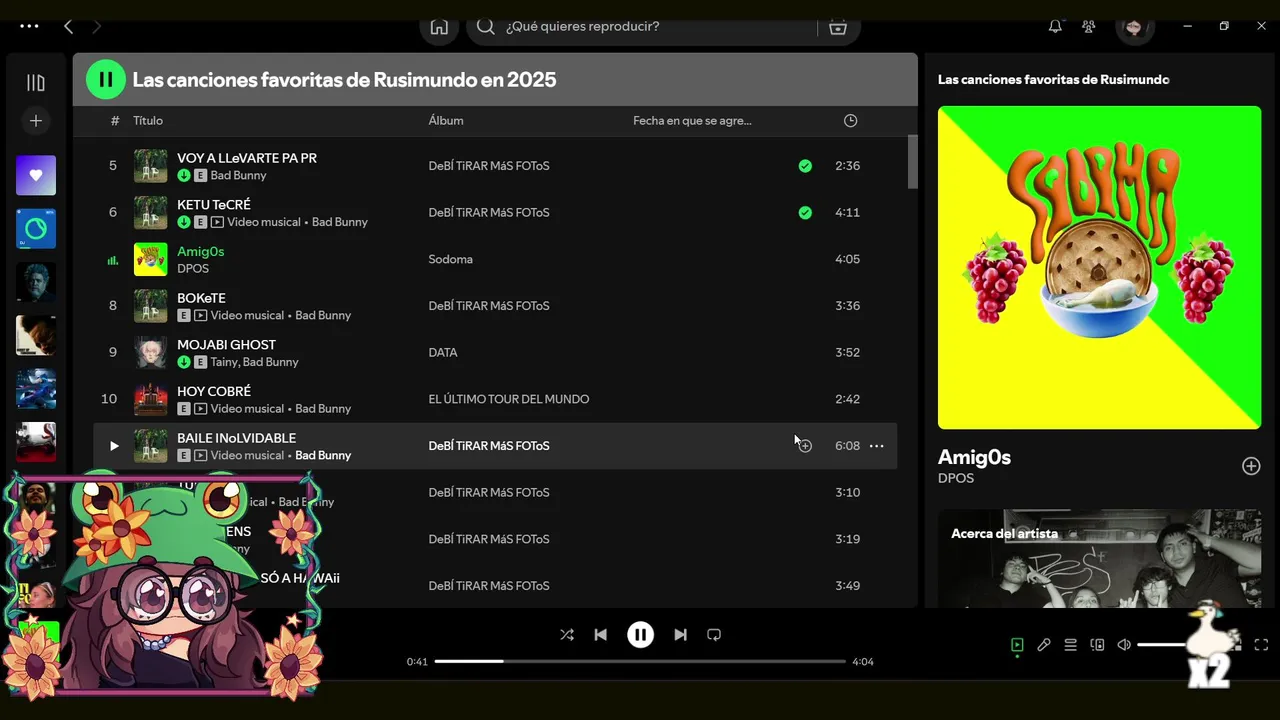
Task: Enter full screen player mode
Action: [x=1261, y=645]
